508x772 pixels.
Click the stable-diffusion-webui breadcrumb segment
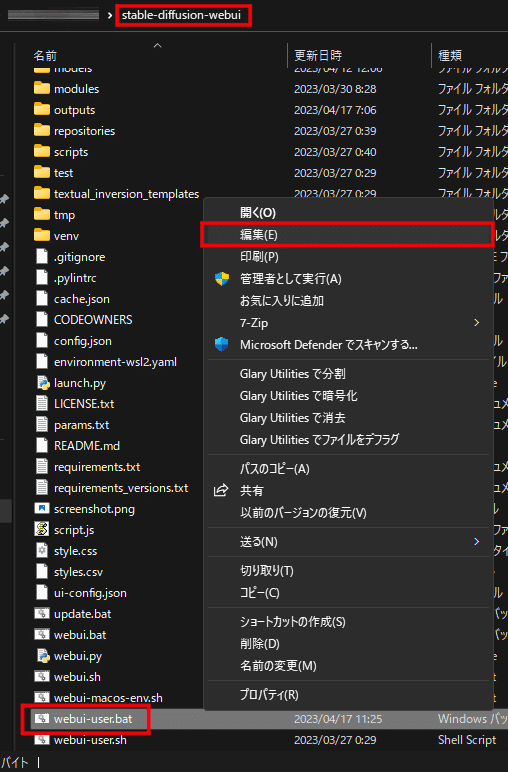[x=181, y=15]
